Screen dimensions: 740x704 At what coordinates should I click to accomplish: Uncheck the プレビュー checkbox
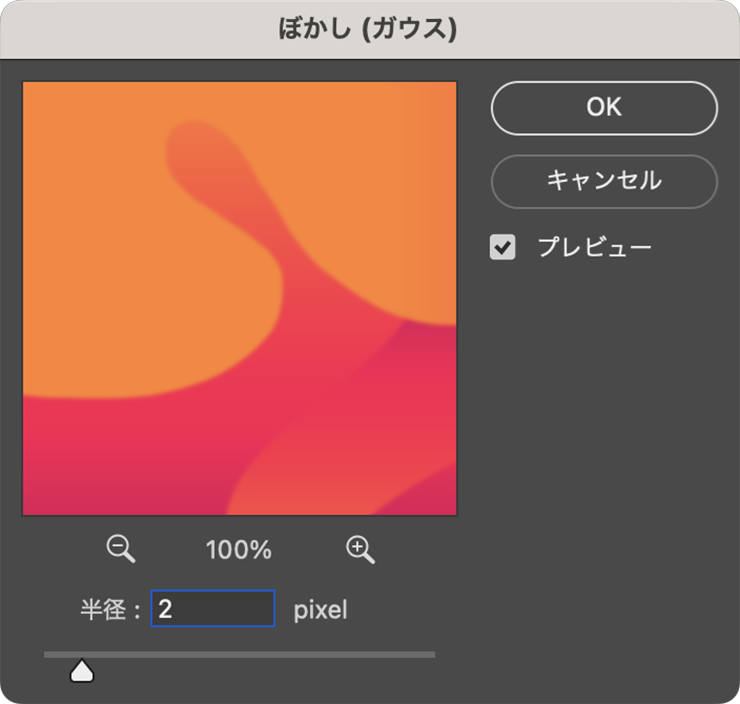coord(502,247)
